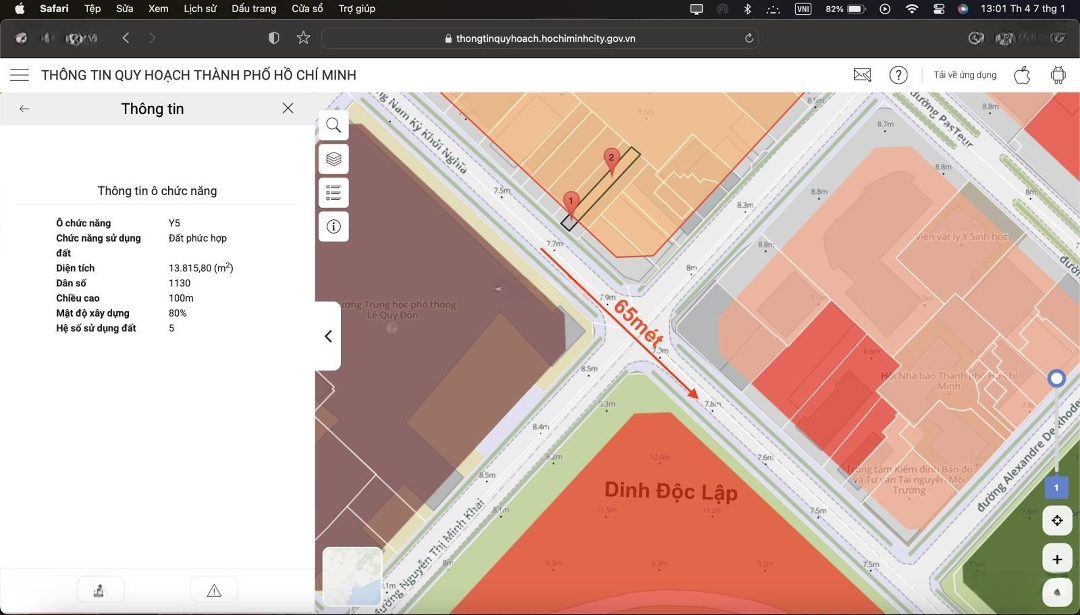
Task: Click the map info circle icon
Action: tap(334, 227)
